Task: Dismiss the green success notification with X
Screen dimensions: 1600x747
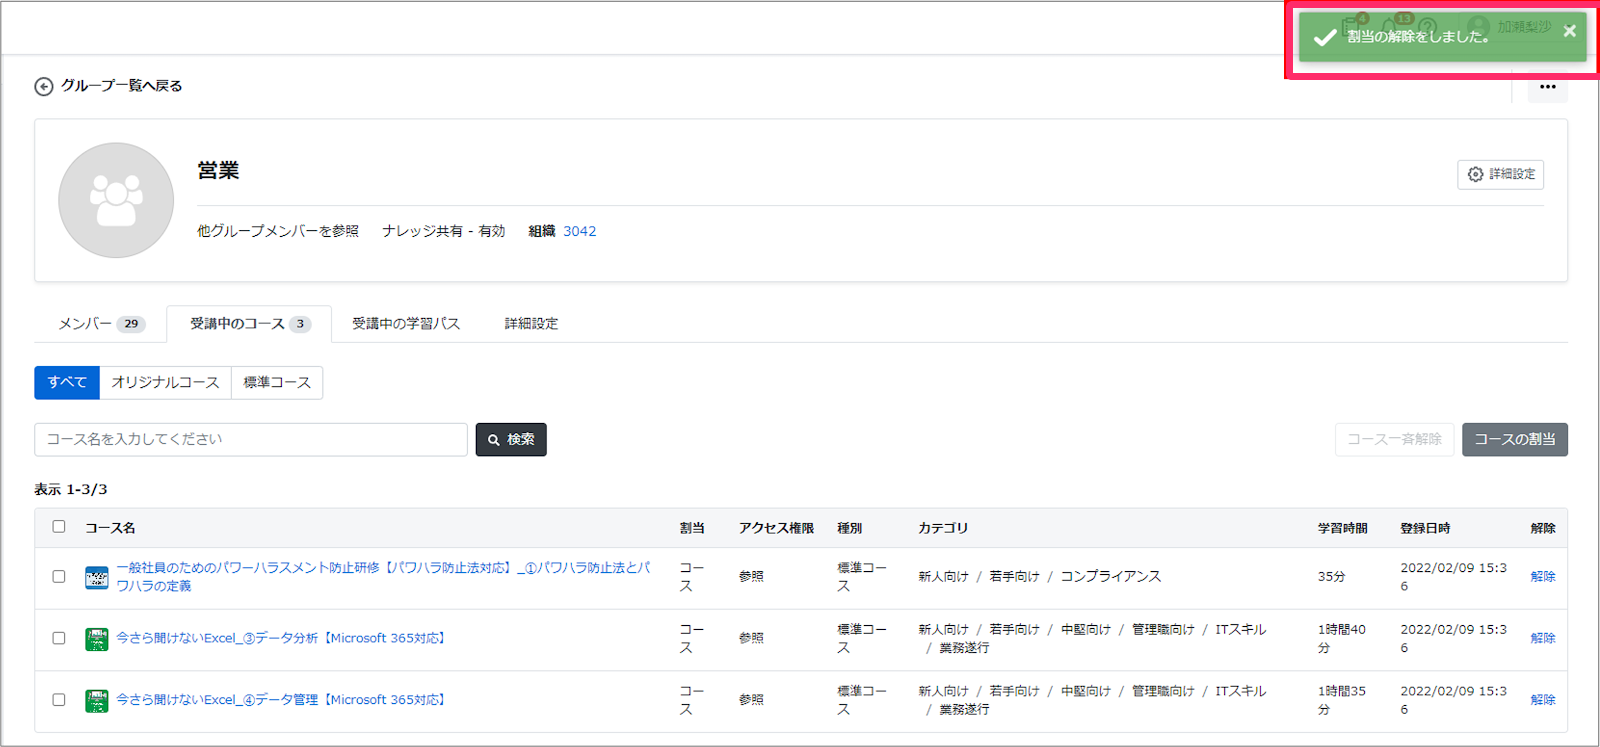Action: coord(1569,31)
